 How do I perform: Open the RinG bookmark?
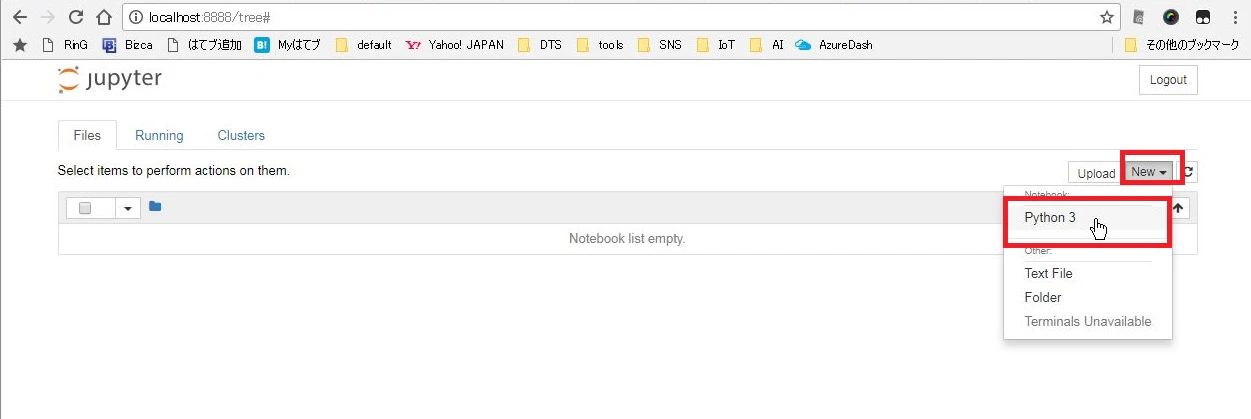tap(65, 45)
